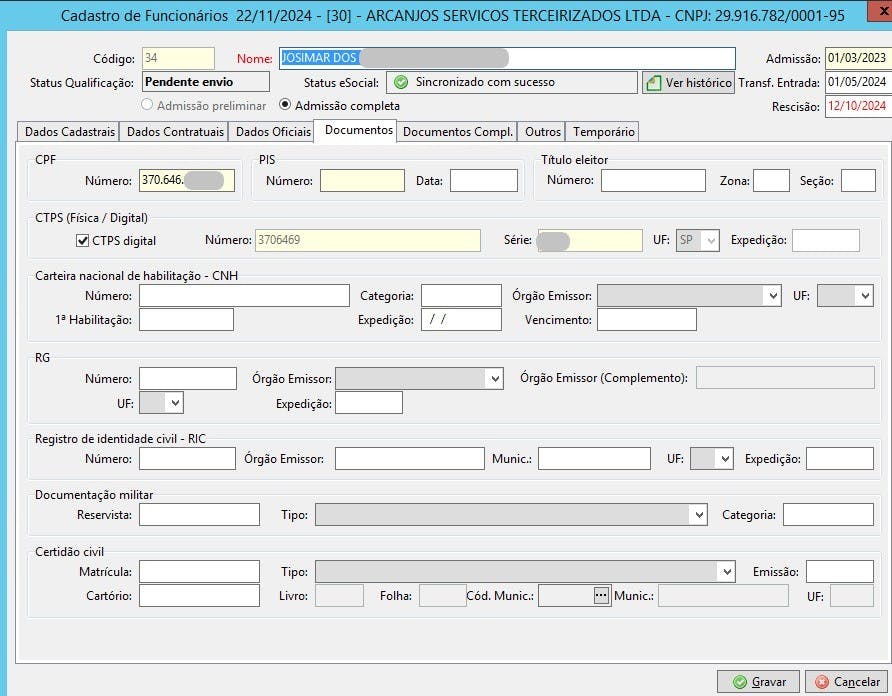The height and width of the screenshot is (696, 892).
Task: Click the RIC Expedição field
Action: (840, 459)
